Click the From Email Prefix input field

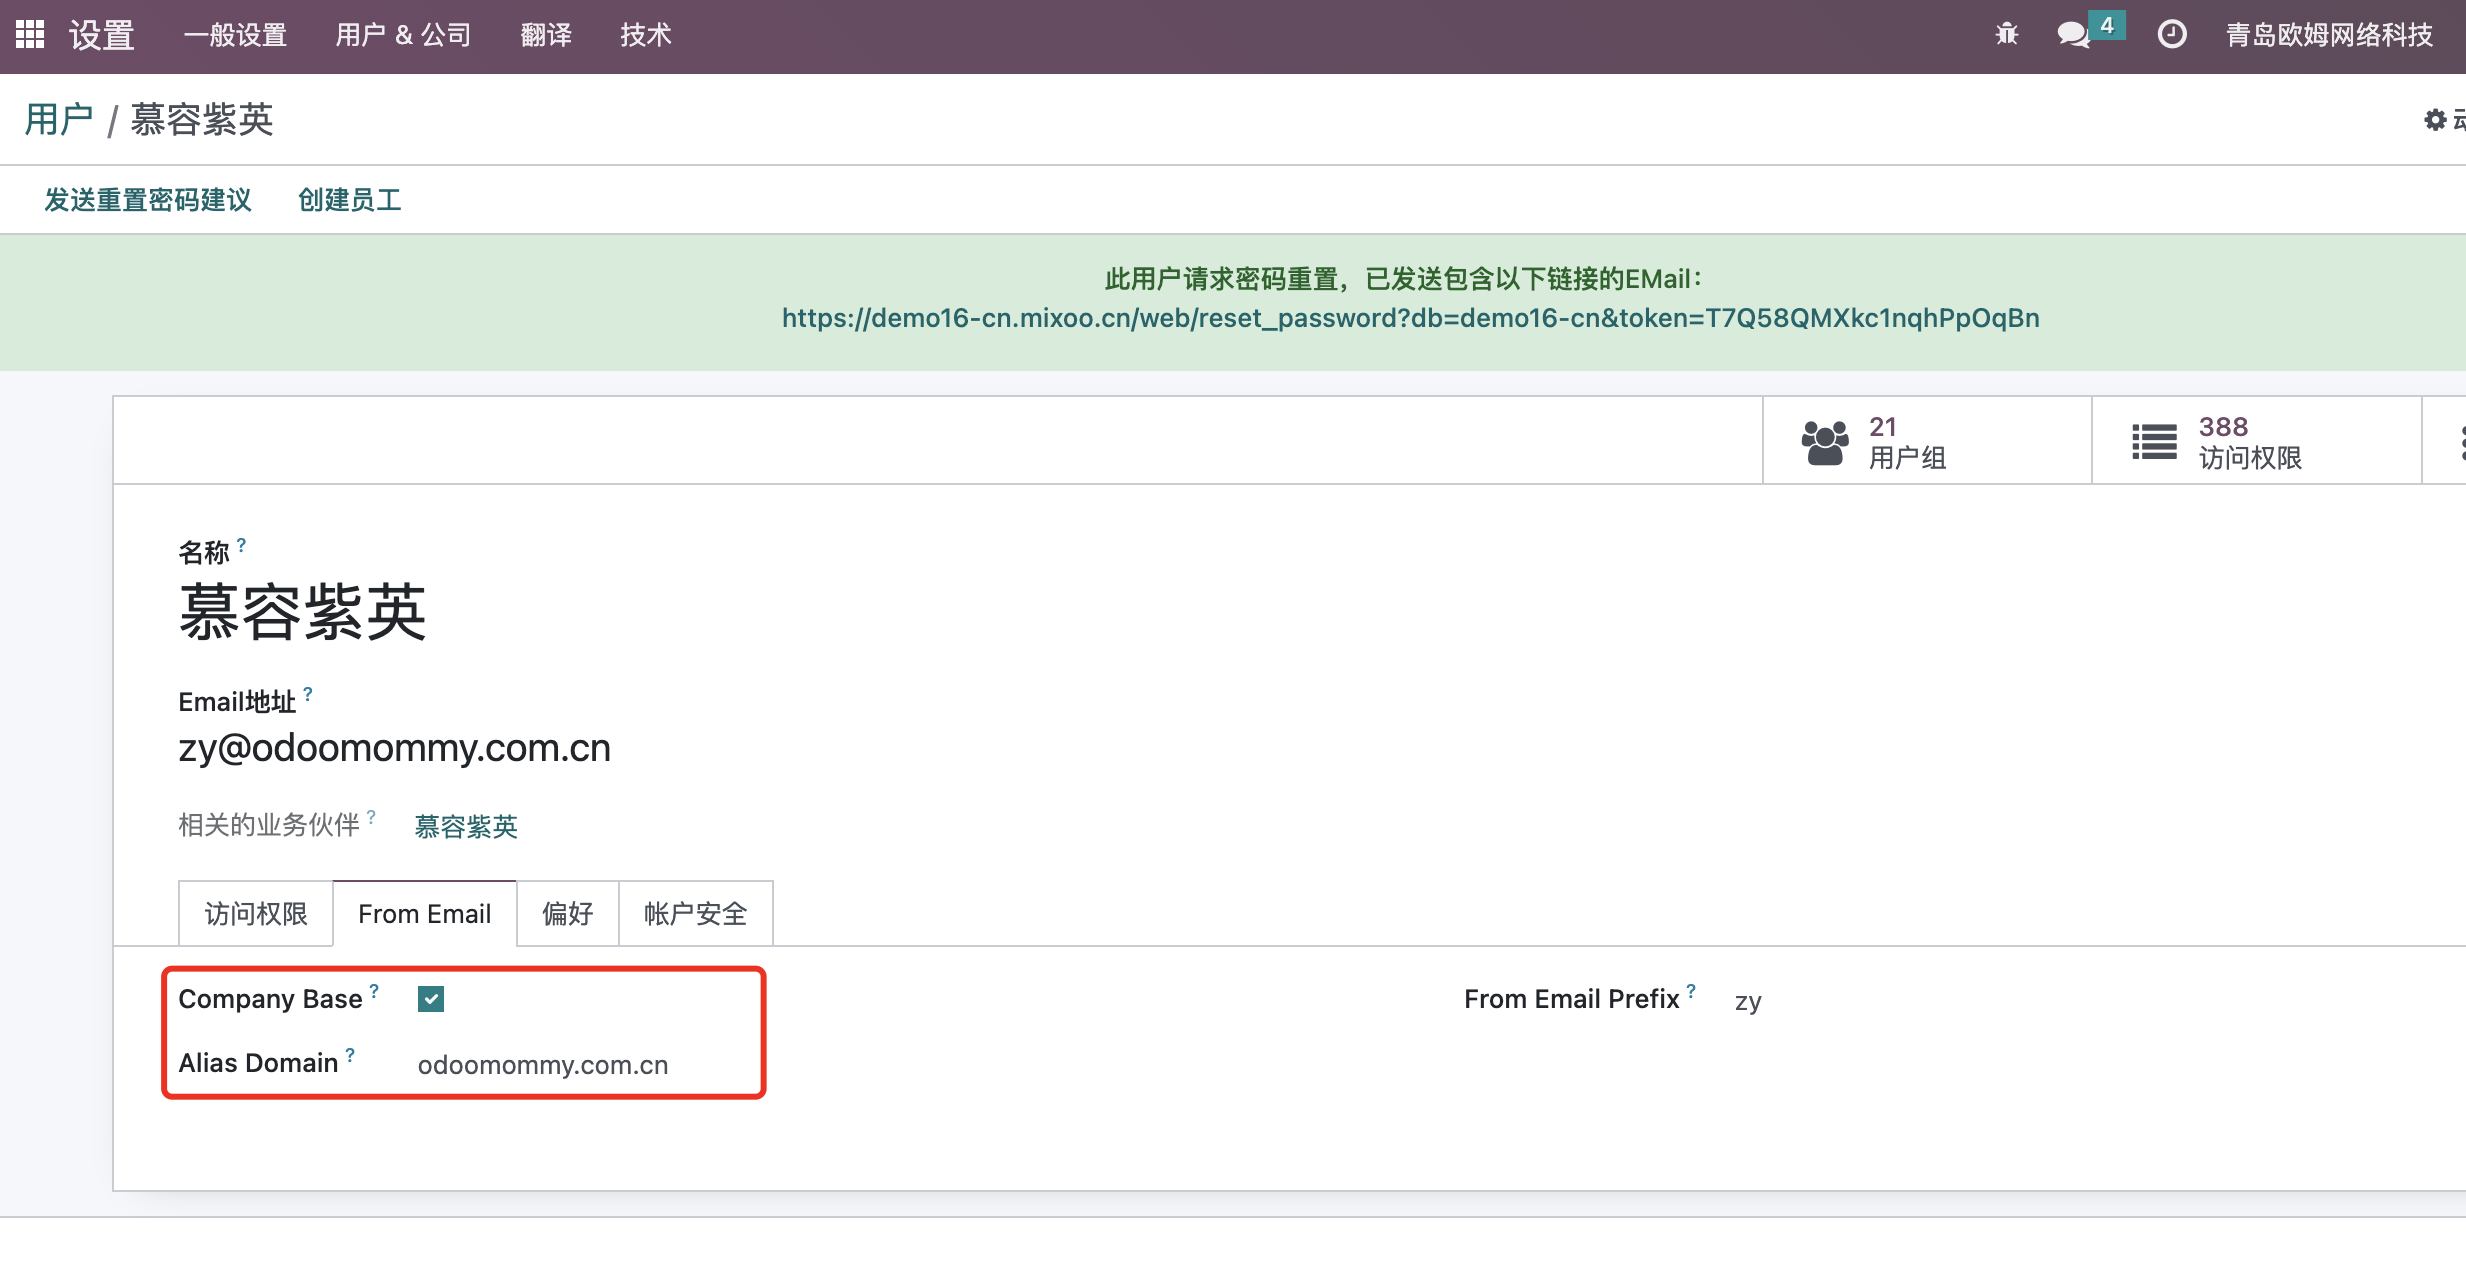tap(1752, 999)
